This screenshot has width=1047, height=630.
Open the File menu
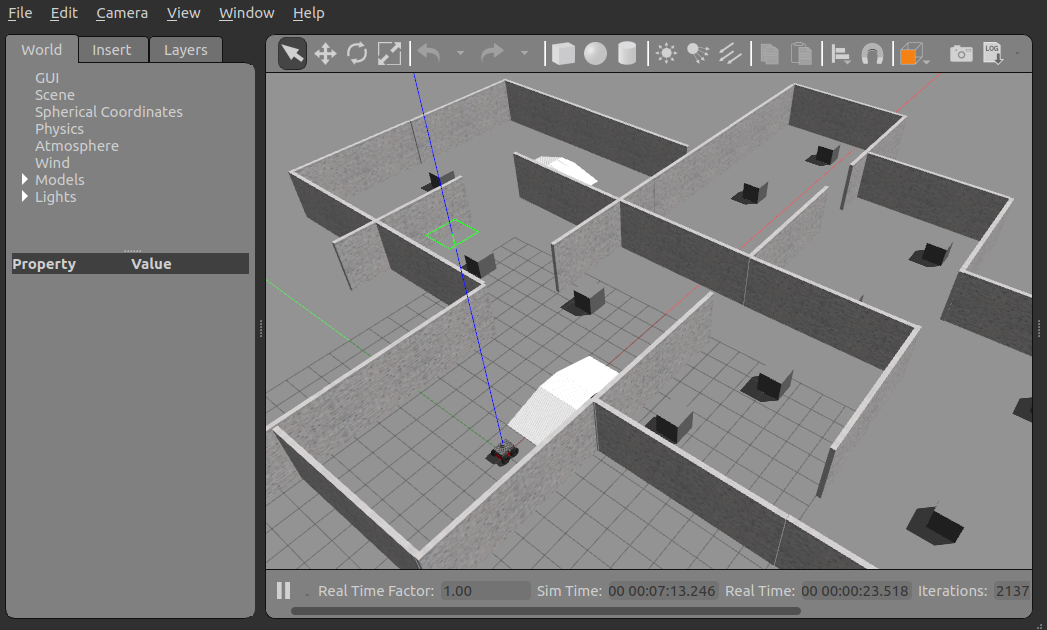(20, 13)
